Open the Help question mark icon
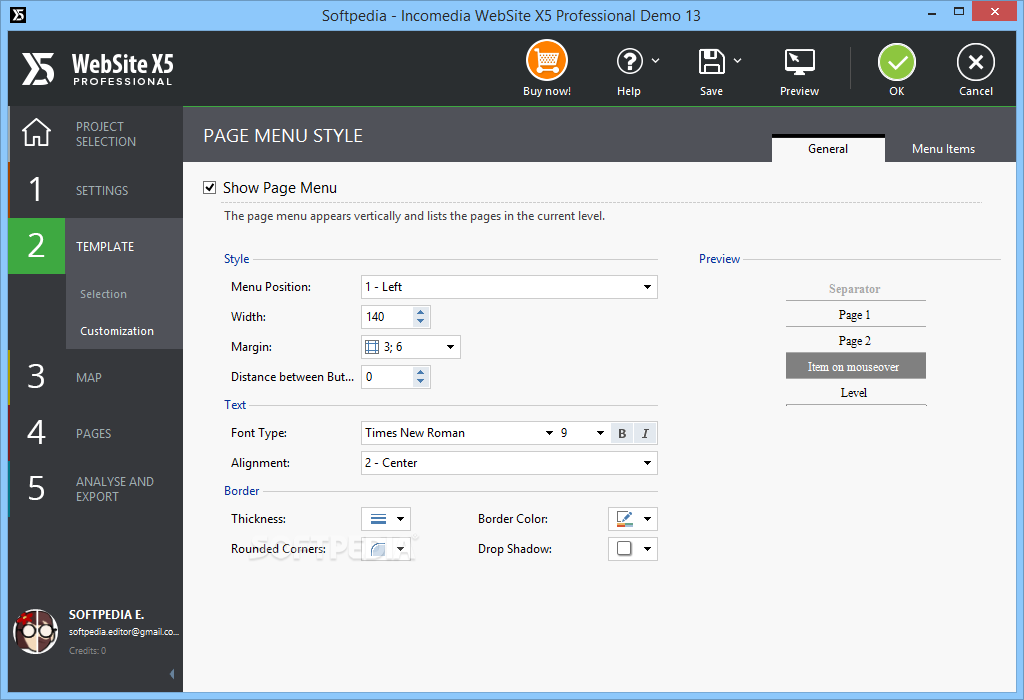 tap(630, 61)
